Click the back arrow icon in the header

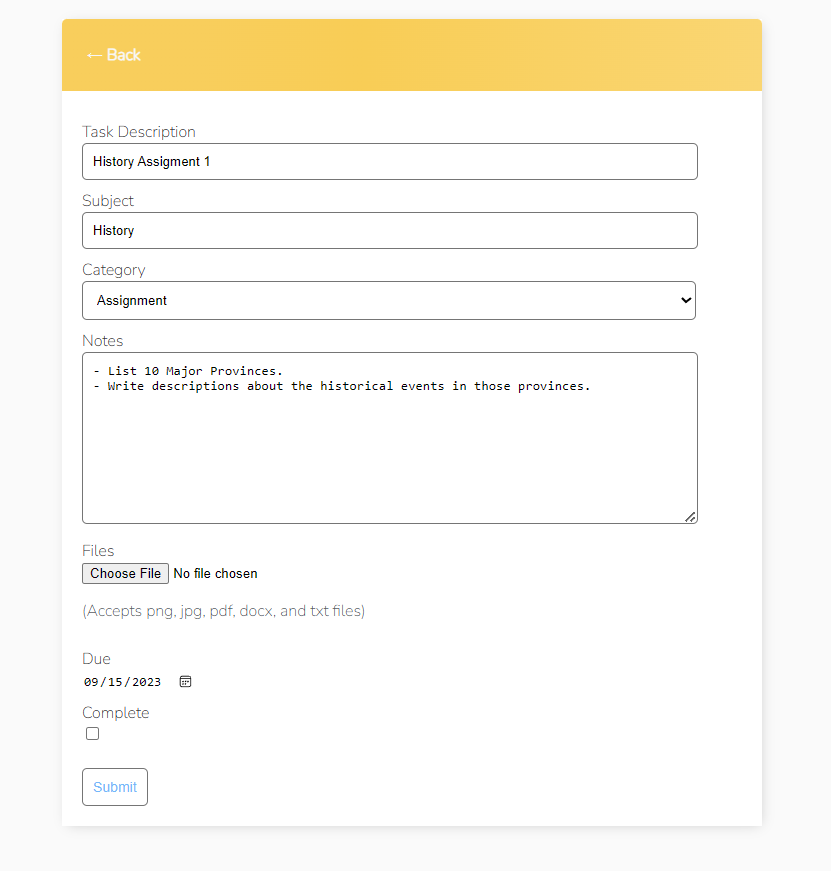93,55
